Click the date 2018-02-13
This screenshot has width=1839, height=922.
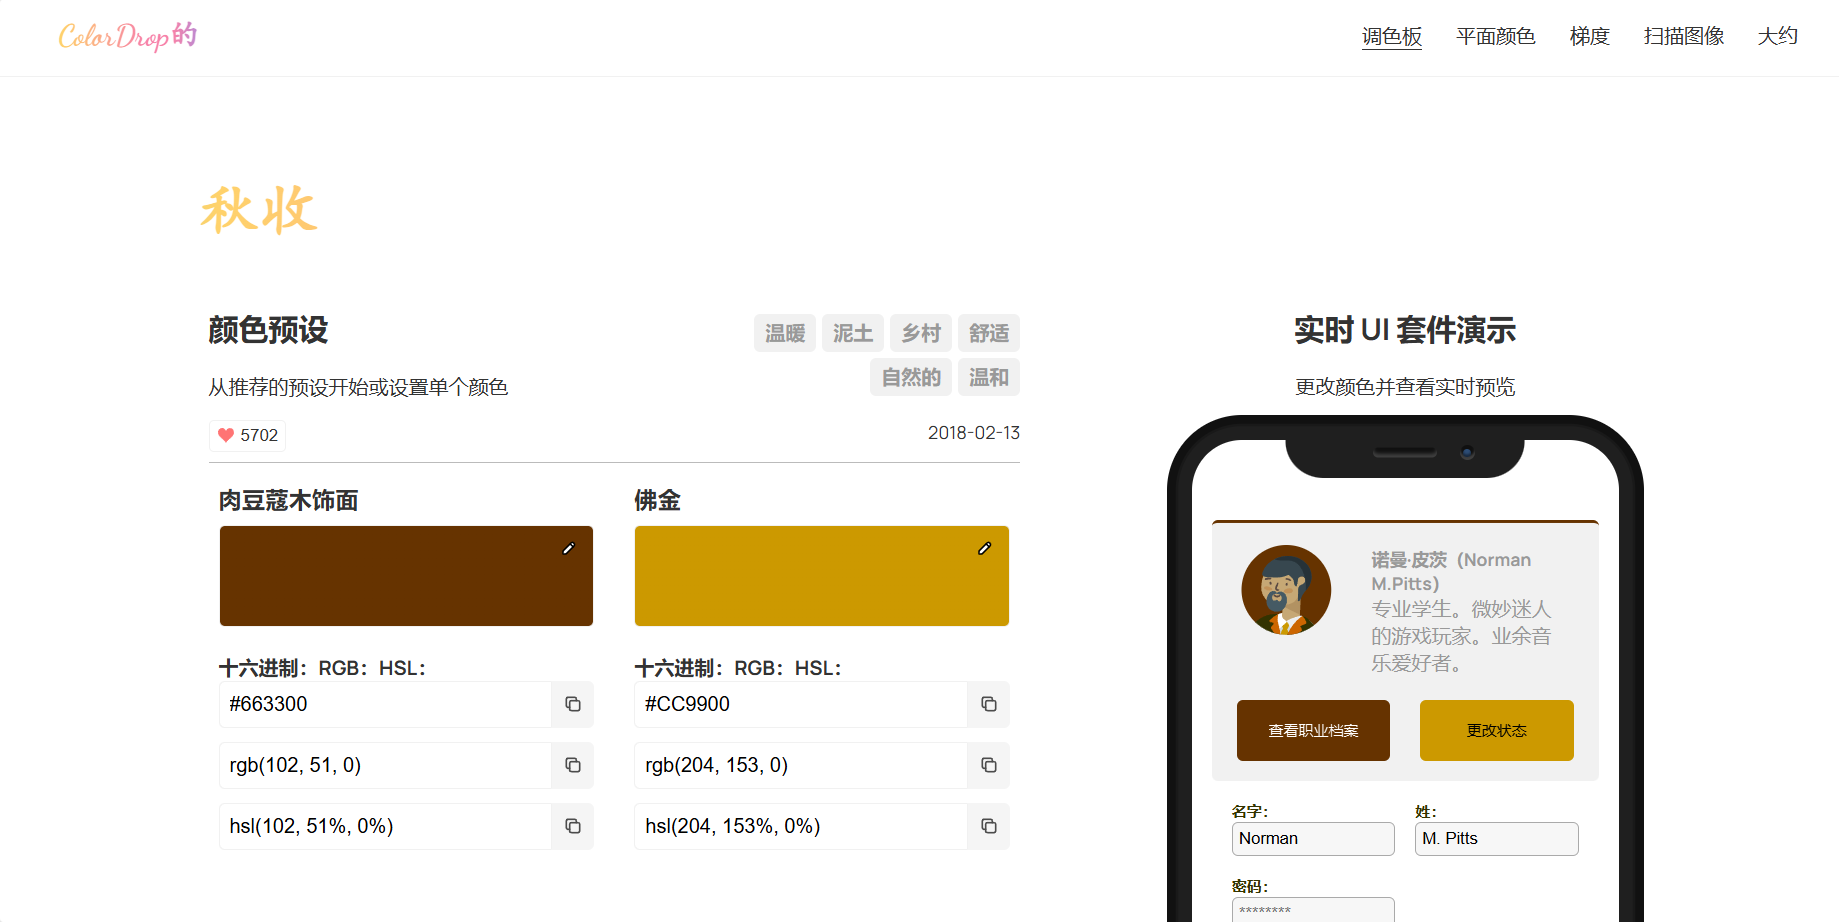coord(974,433)
